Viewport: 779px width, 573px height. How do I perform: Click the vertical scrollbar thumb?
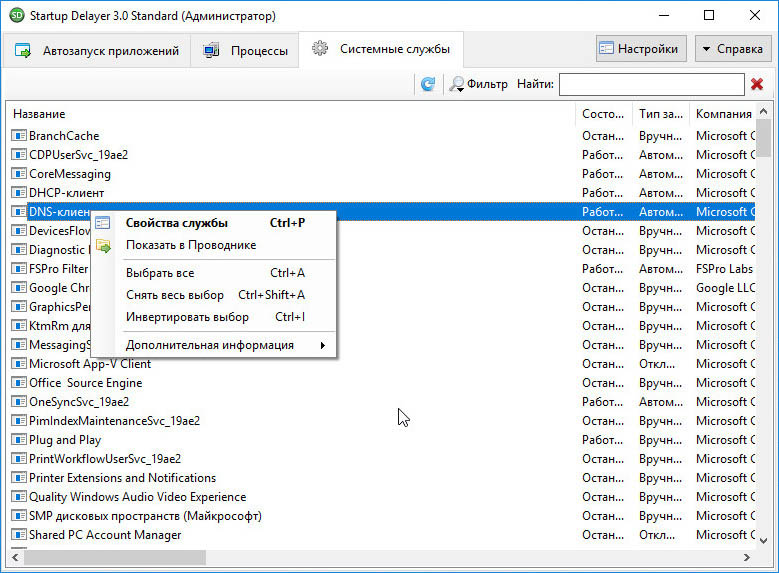(764, 138)
